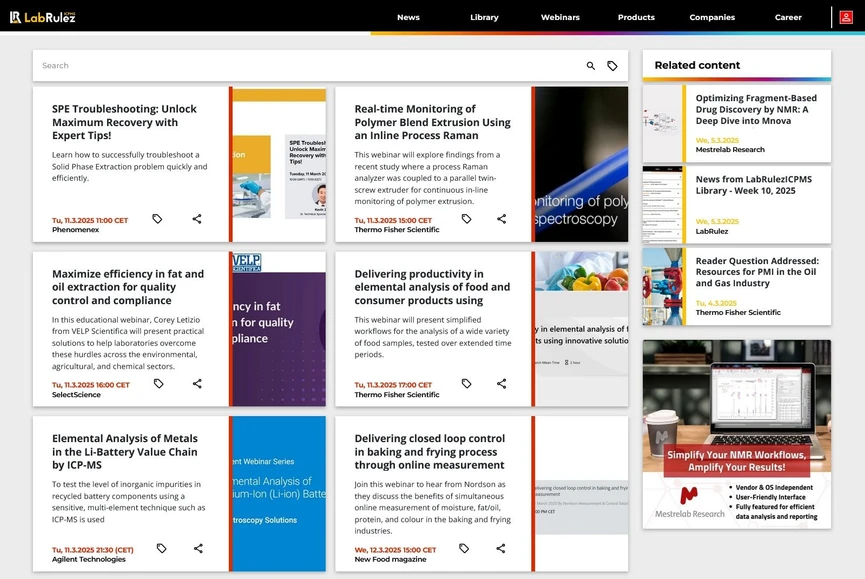Click 'Tu, 11.3.2025 16:00 CET' date
Screen dimensions: 865x579
click(x=90, y=385)
